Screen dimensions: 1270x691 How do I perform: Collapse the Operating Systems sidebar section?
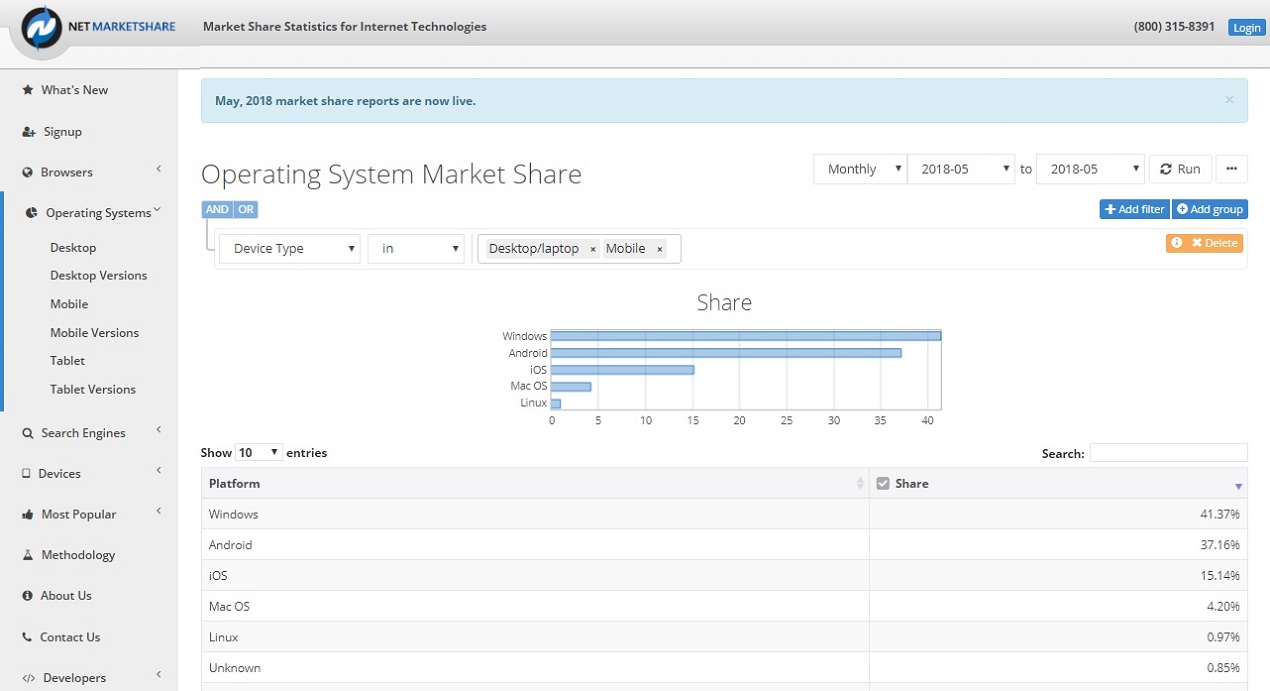coord(157,210)
